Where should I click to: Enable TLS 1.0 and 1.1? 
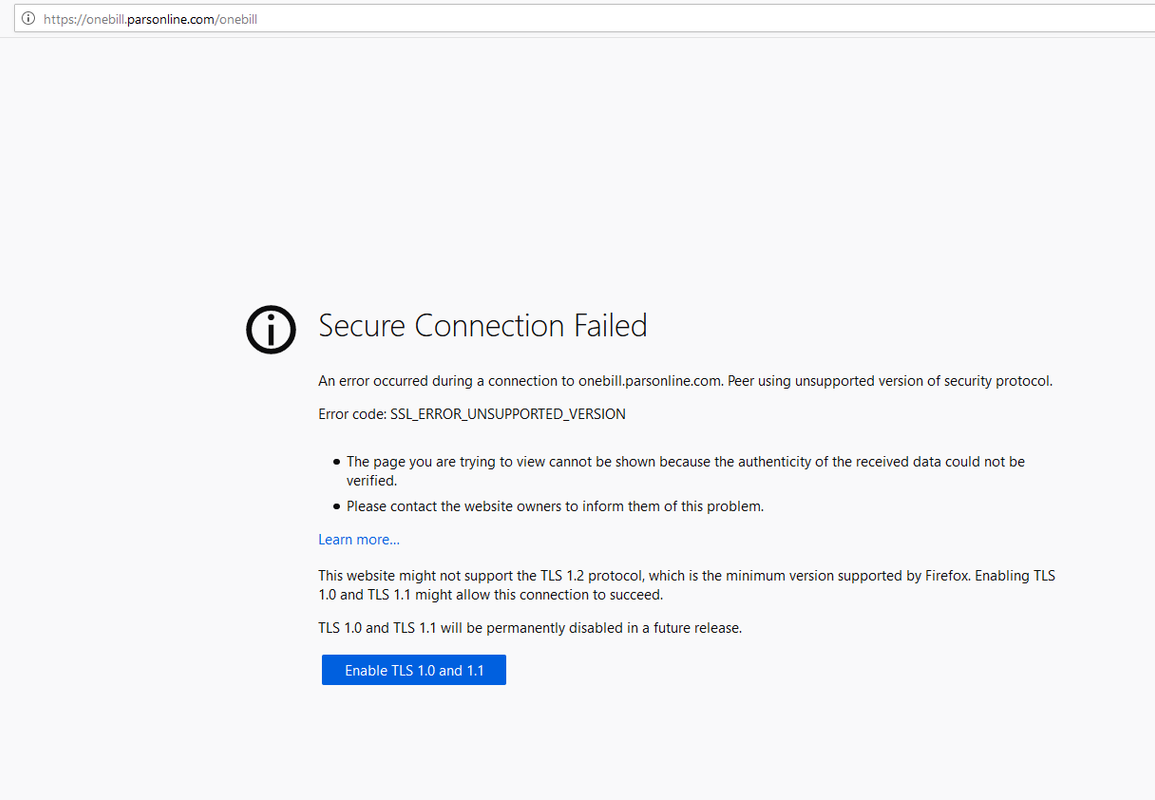(414, 670)
